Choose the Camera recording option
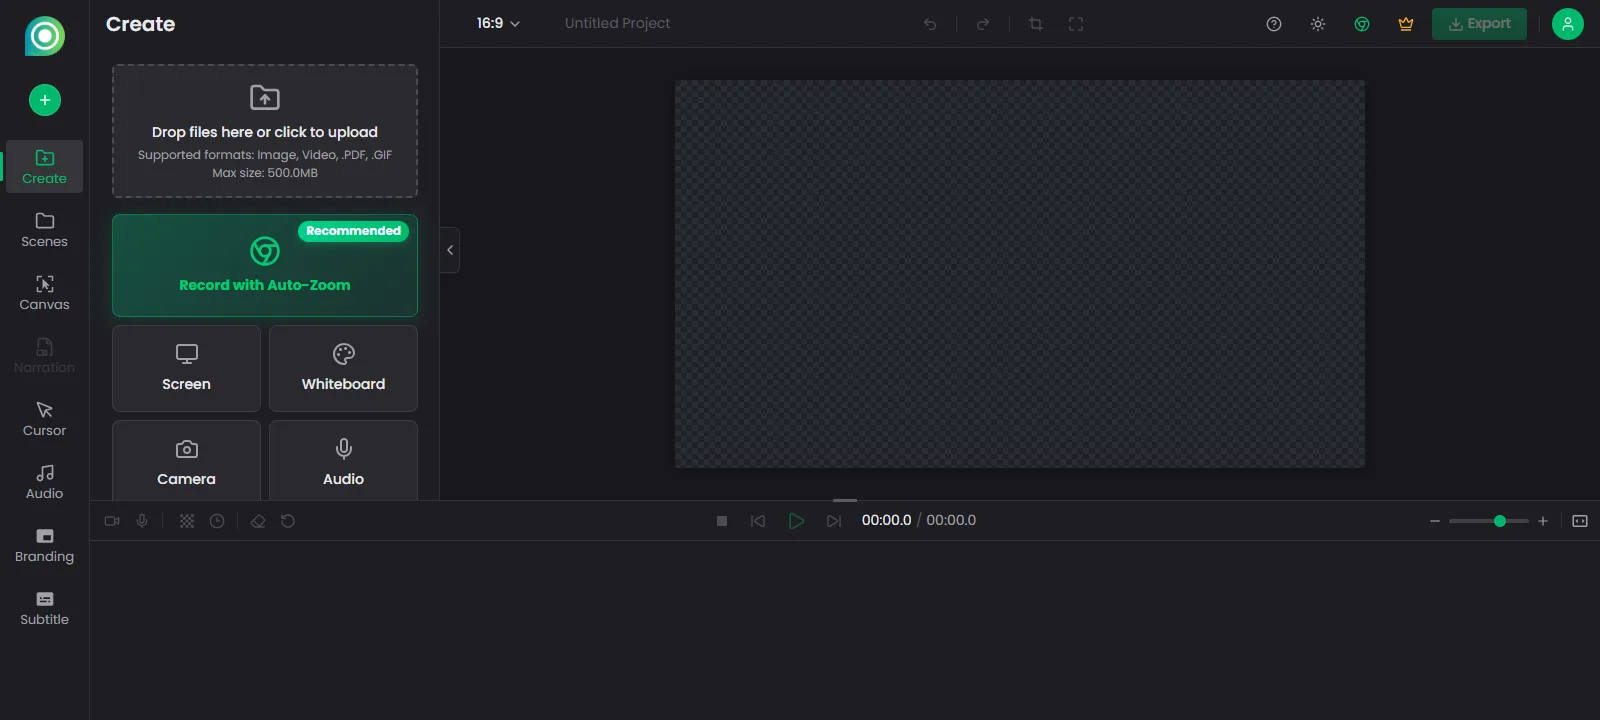This screenshot has height=720, width=1600. (x=187, y=461)
